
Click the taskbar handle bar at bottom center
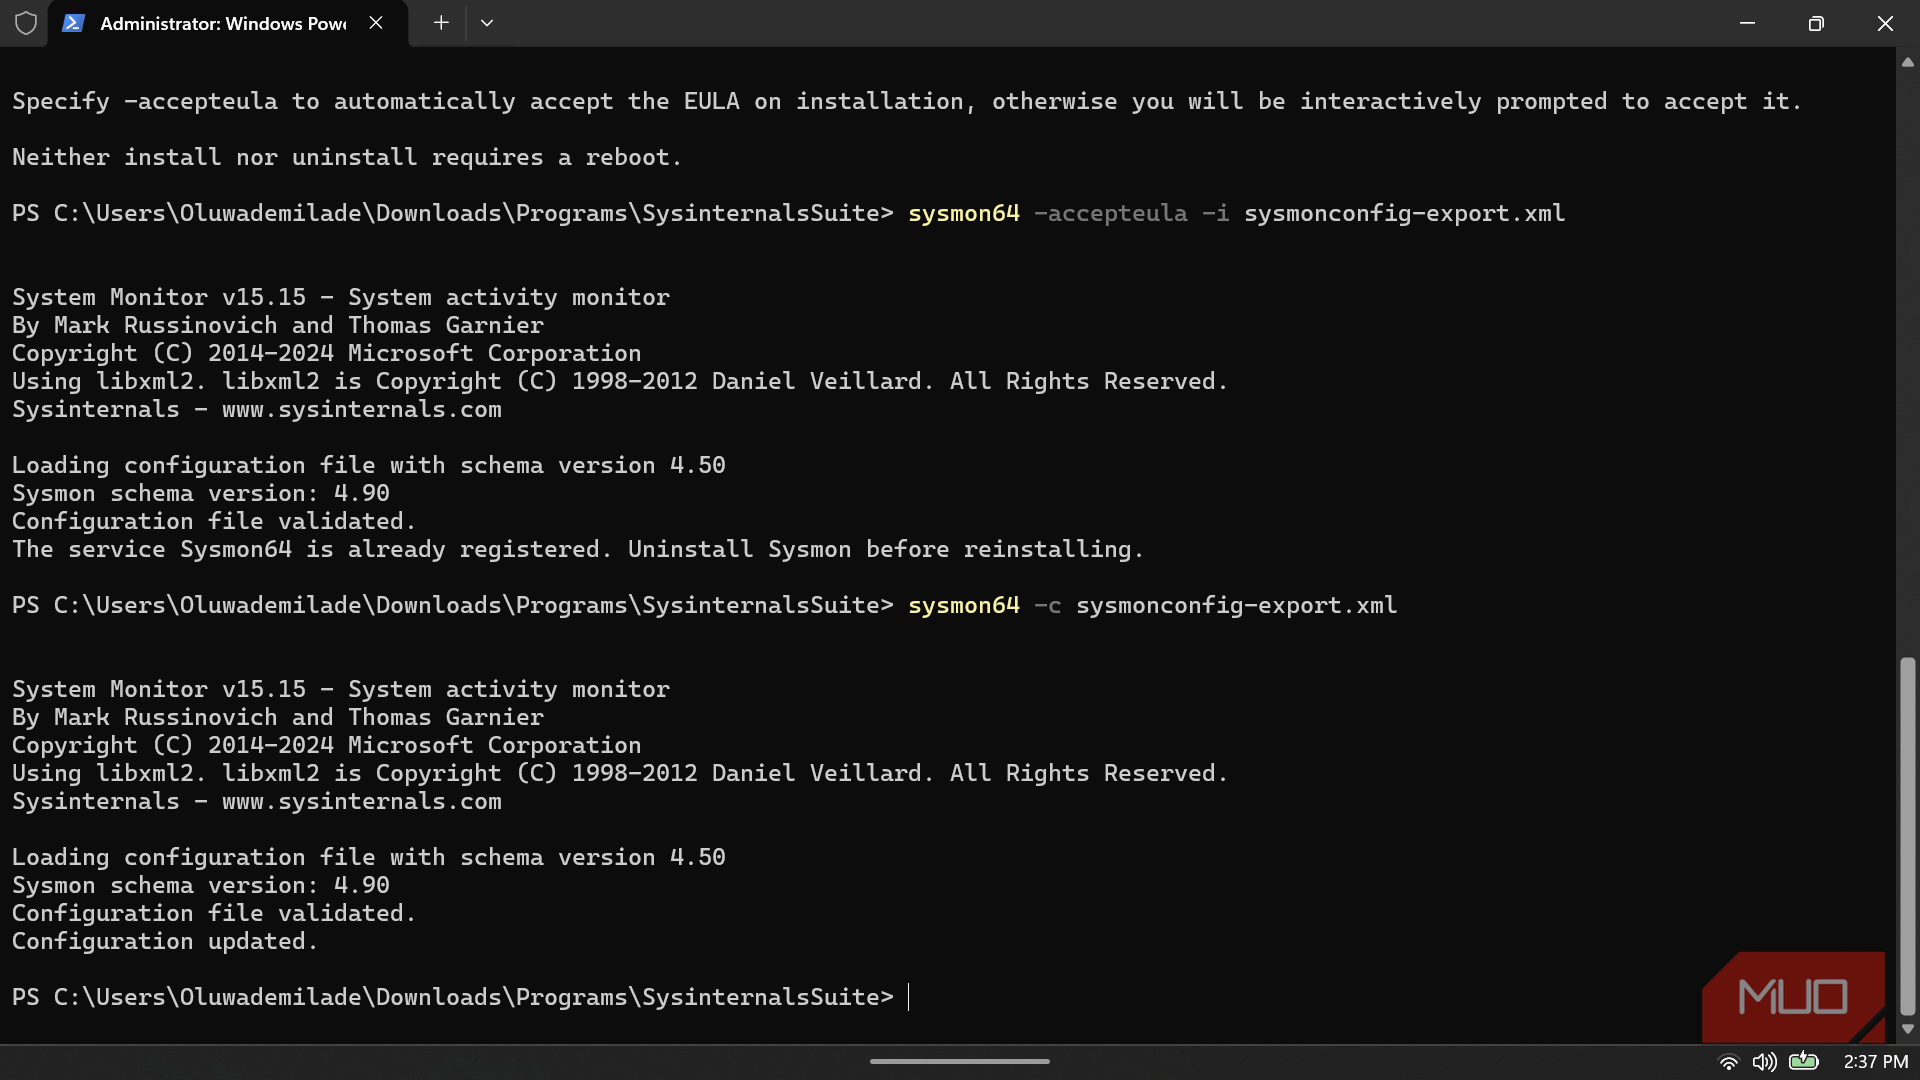(960, 1061)
